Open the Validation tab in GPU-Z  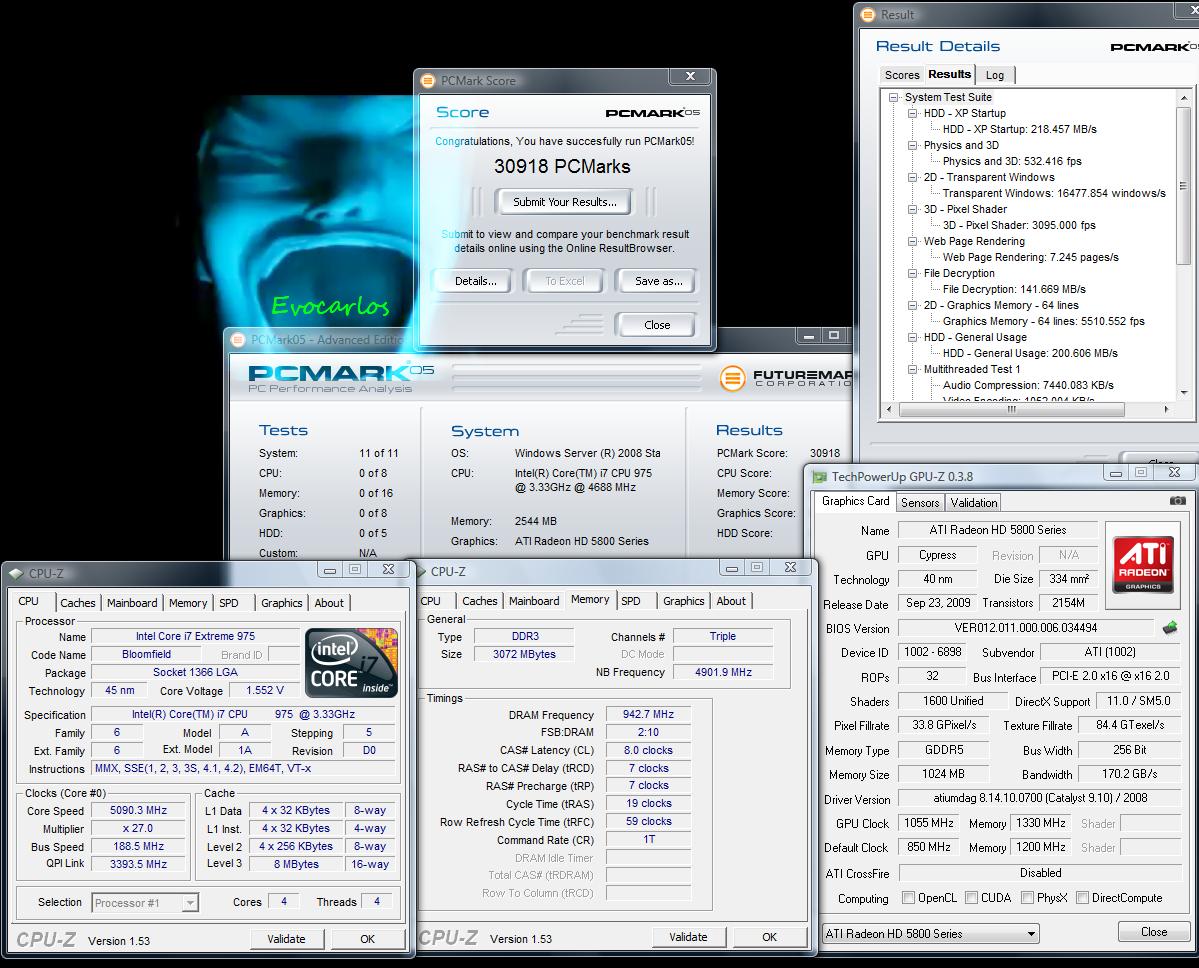973,502
